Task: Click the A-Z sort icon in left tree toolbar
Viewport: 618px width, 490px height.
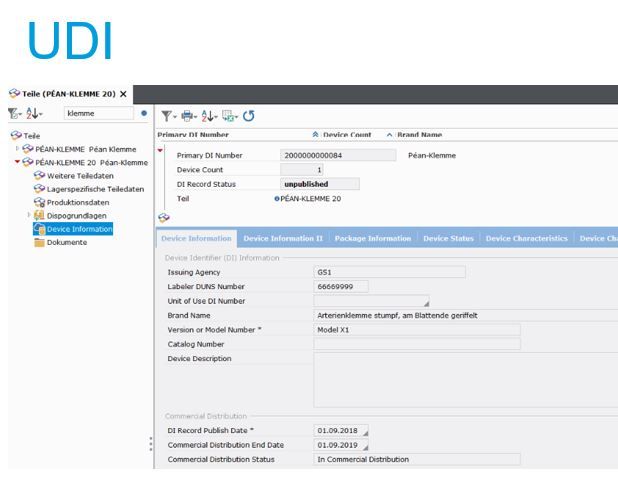Action: [32, 114]
